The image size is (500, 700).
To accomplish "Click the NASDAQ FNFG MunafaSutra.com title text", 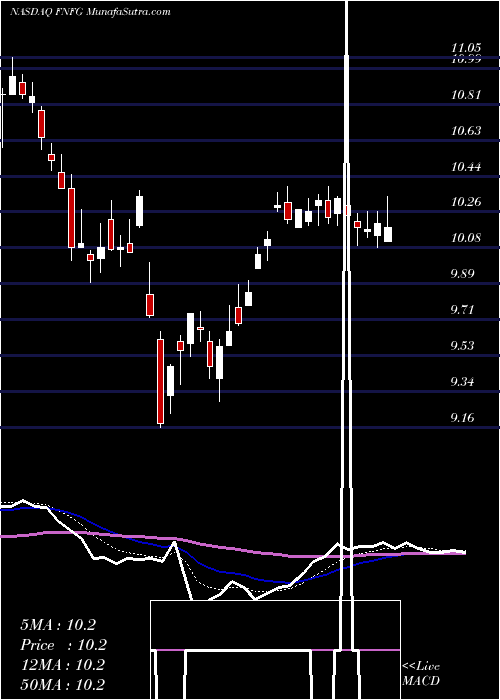I will click(x=90, y=12).
